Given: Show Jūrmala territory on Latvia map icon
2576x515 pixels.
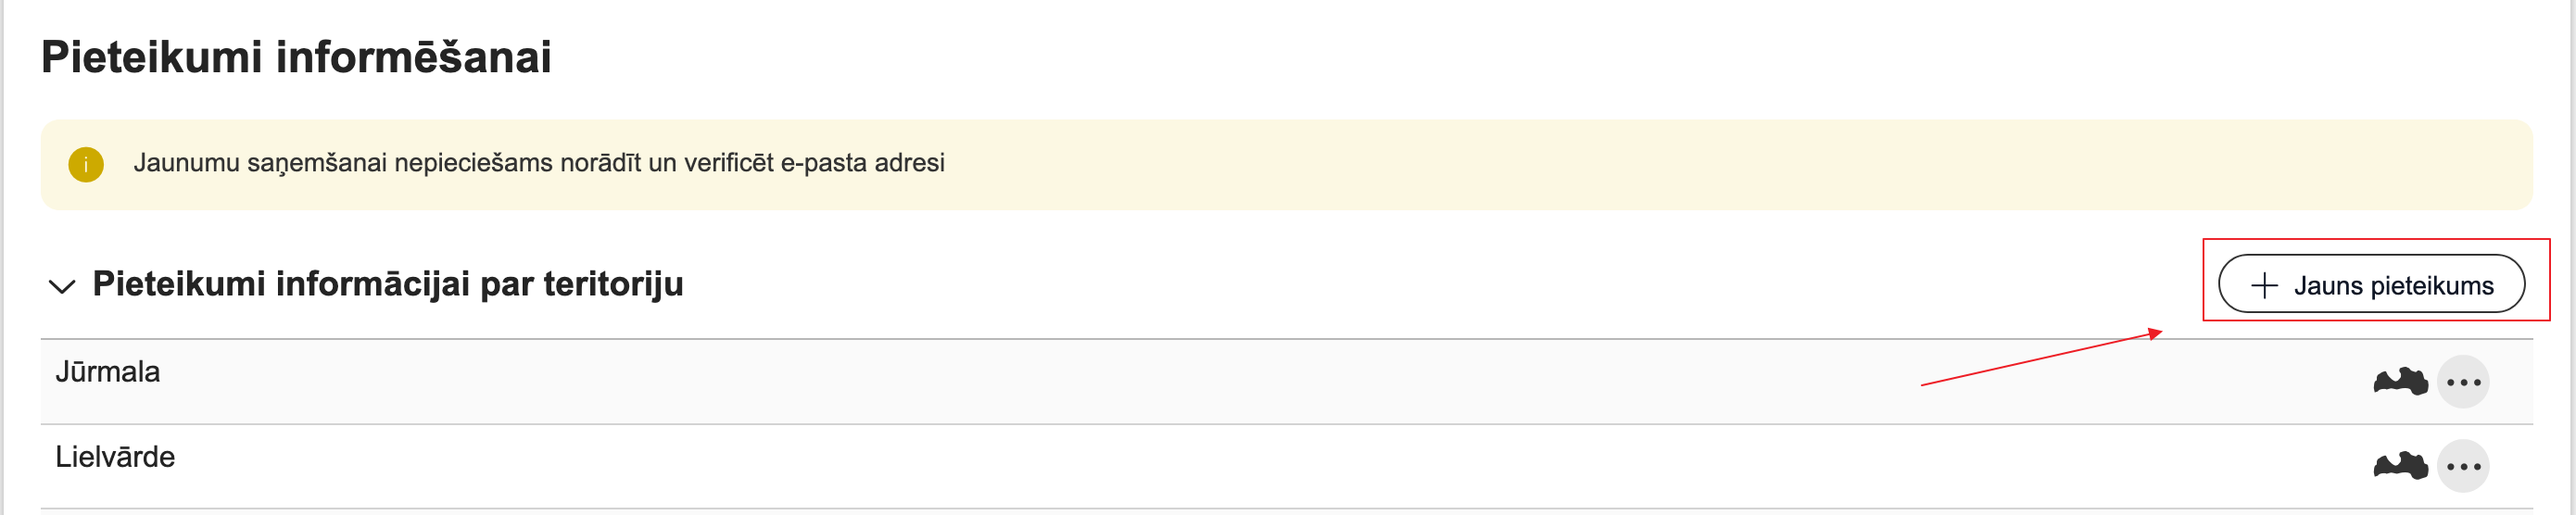Looking at the screenshot, I should [2400, 382].
